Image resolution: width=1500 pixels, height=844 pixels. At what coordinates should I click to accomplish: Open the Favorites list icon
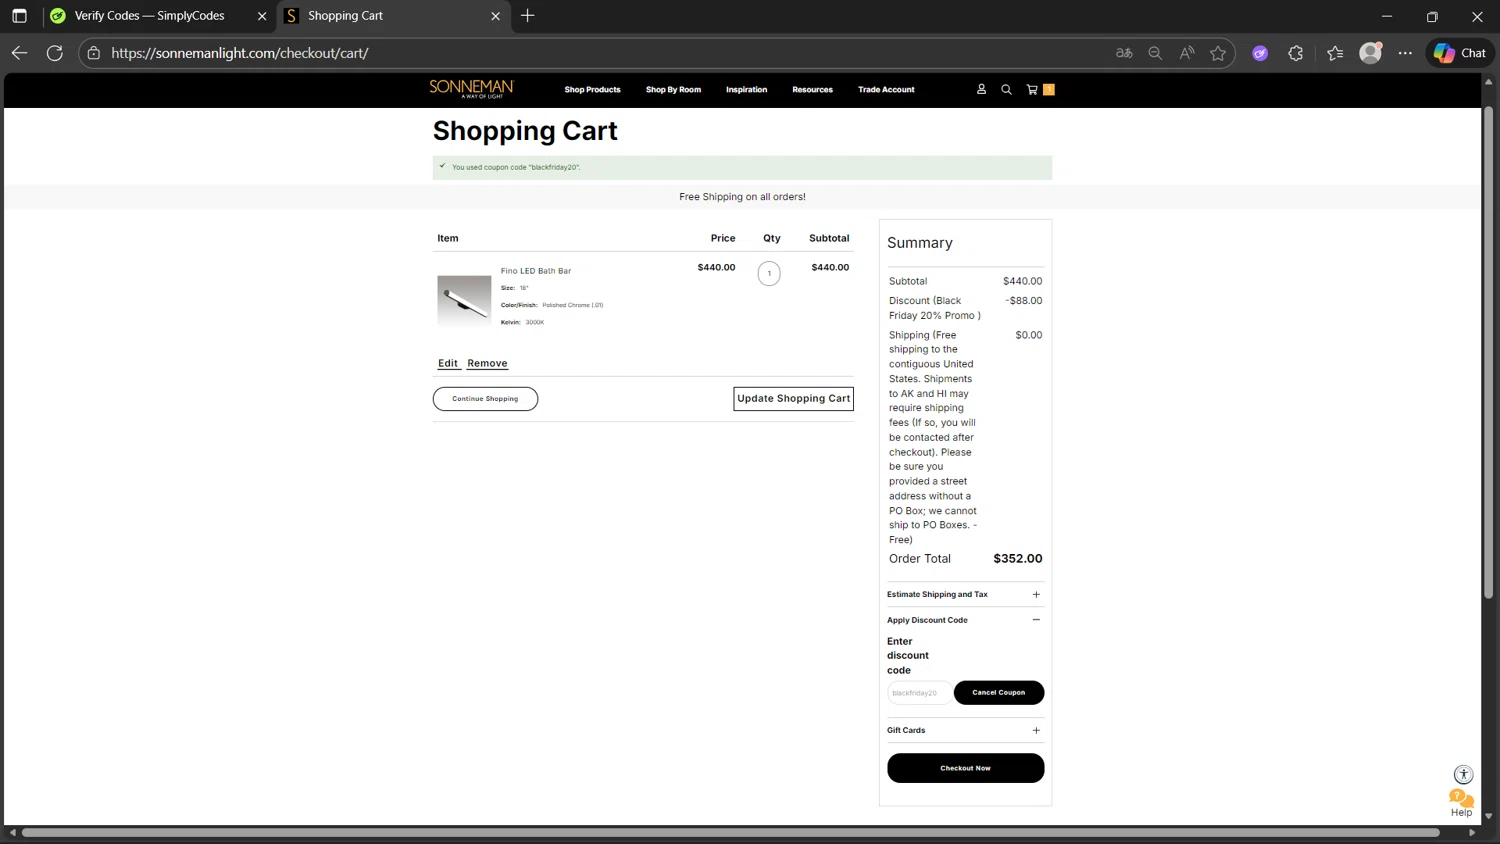pos(1335,53)
